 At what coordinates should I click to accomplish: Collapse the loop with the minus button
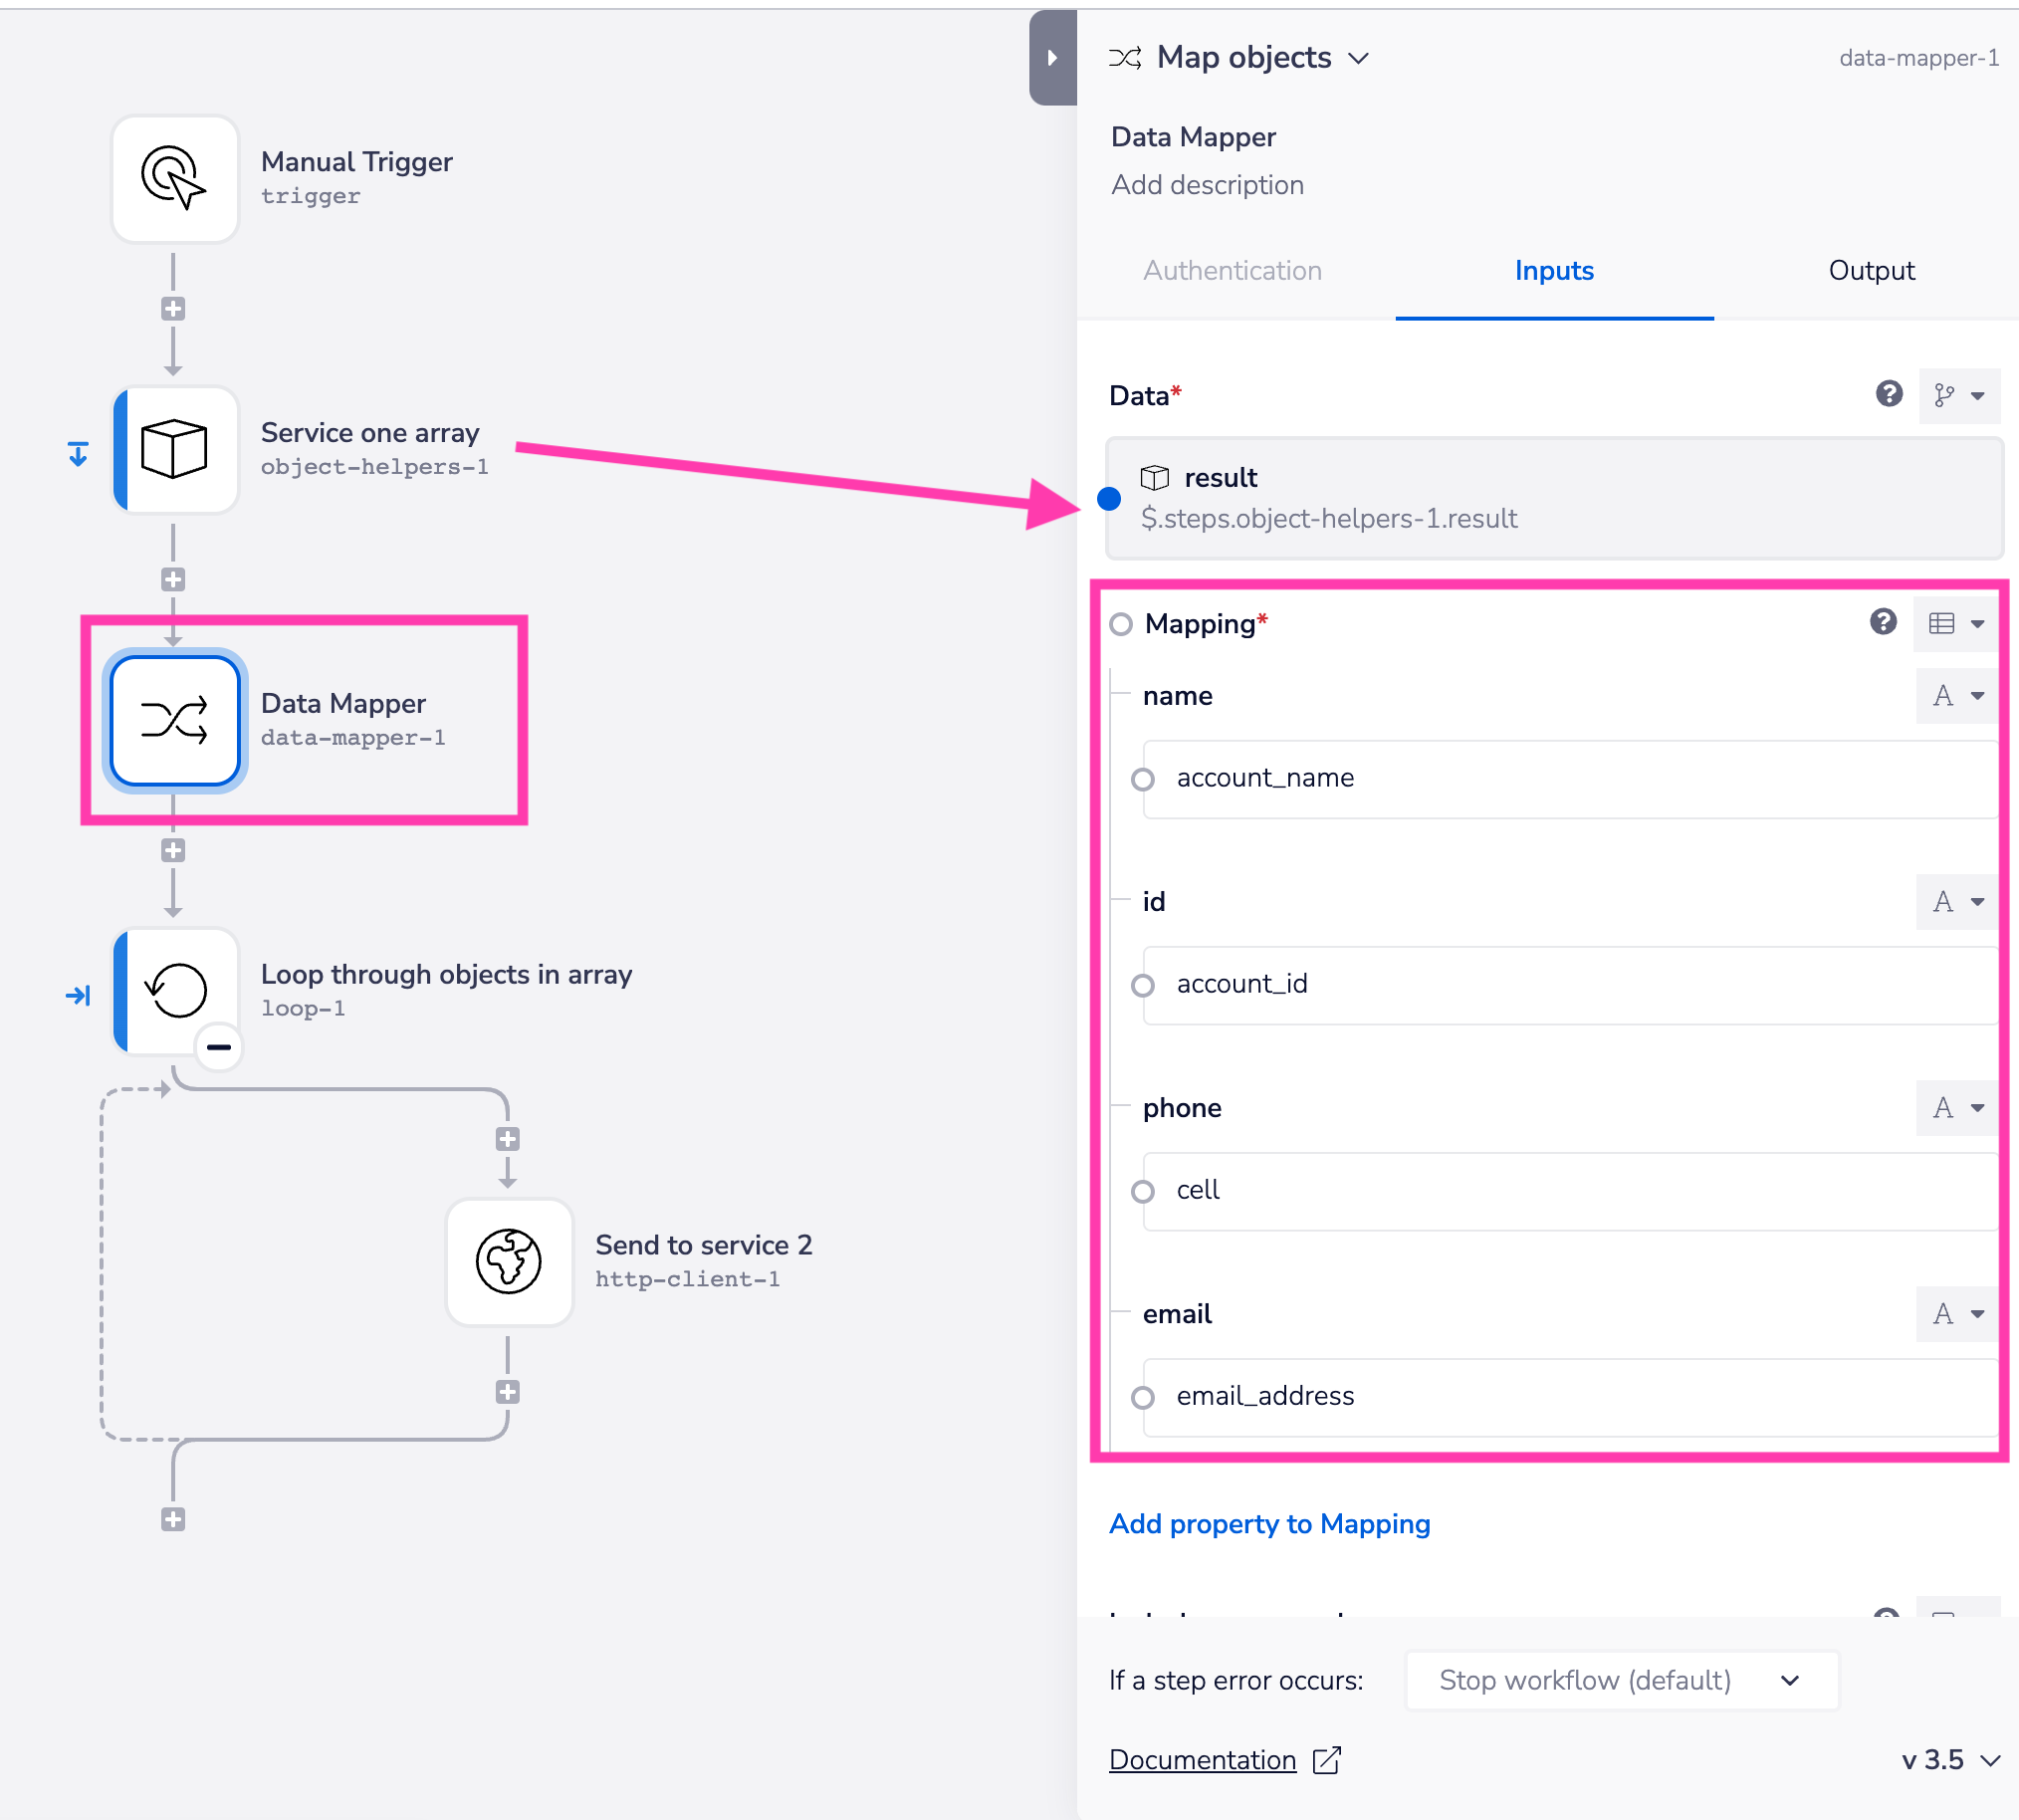pos(219,1047)
